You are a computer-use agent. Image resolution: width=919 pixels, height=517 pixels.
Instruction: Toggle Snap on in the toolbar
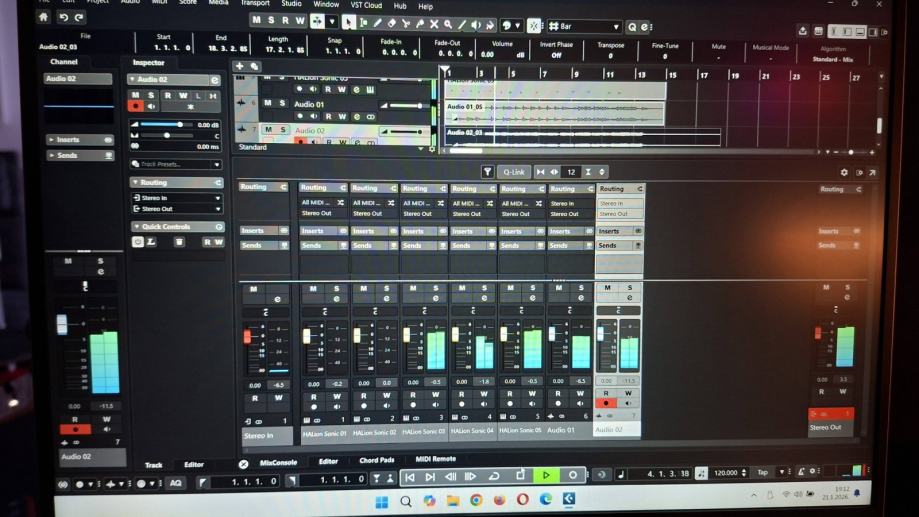(x=533, y=26)
